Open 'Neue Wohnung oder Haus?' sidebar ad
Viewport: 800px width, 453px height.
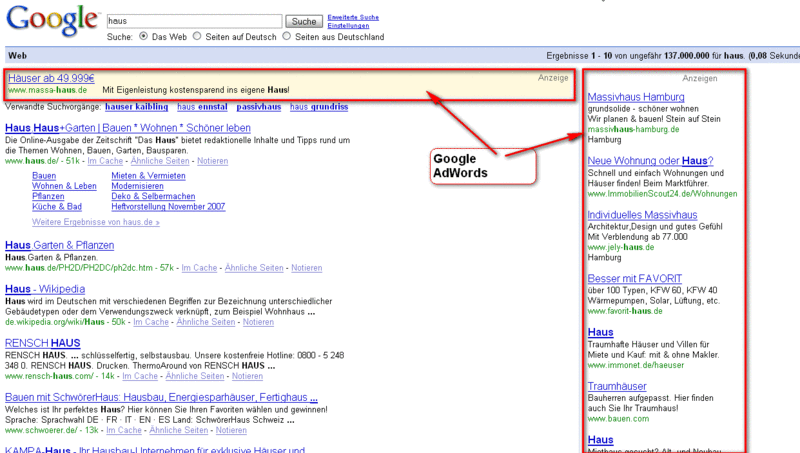click(x=650, y=161)
